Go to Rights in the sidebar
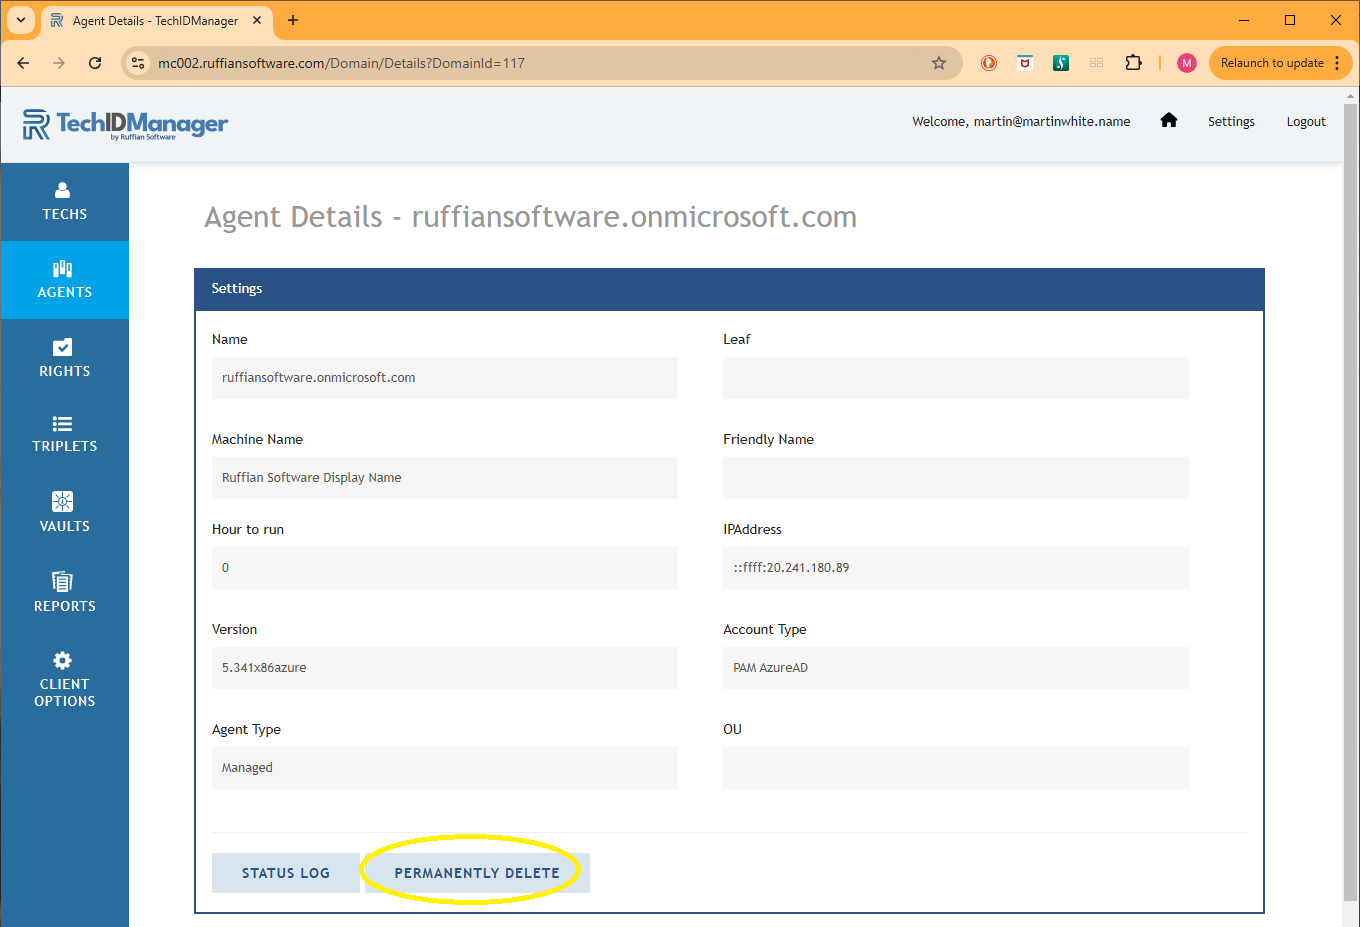1360x927 pixels. (x=64, y=358)
